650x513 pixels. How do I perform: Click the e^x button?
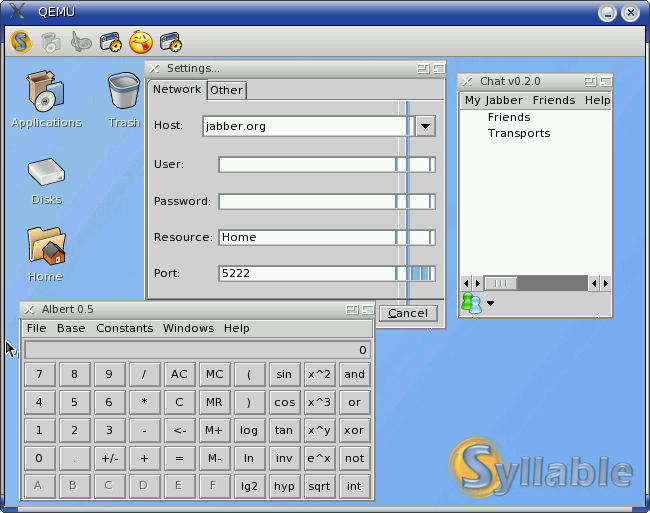(319, 458)
